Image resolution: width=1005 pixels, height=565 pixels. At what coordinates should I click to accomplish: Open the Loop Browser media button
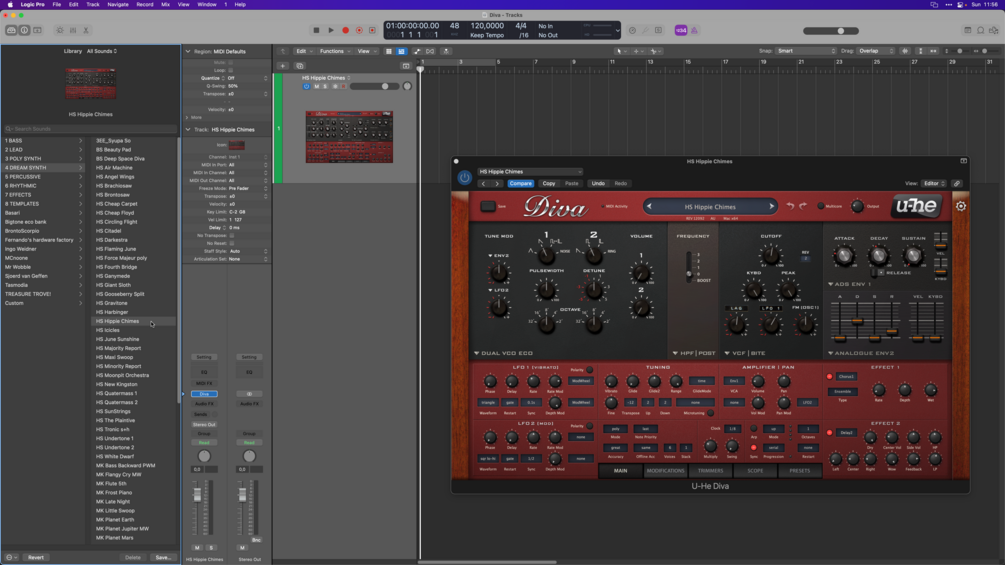click(x=993, y=30)
